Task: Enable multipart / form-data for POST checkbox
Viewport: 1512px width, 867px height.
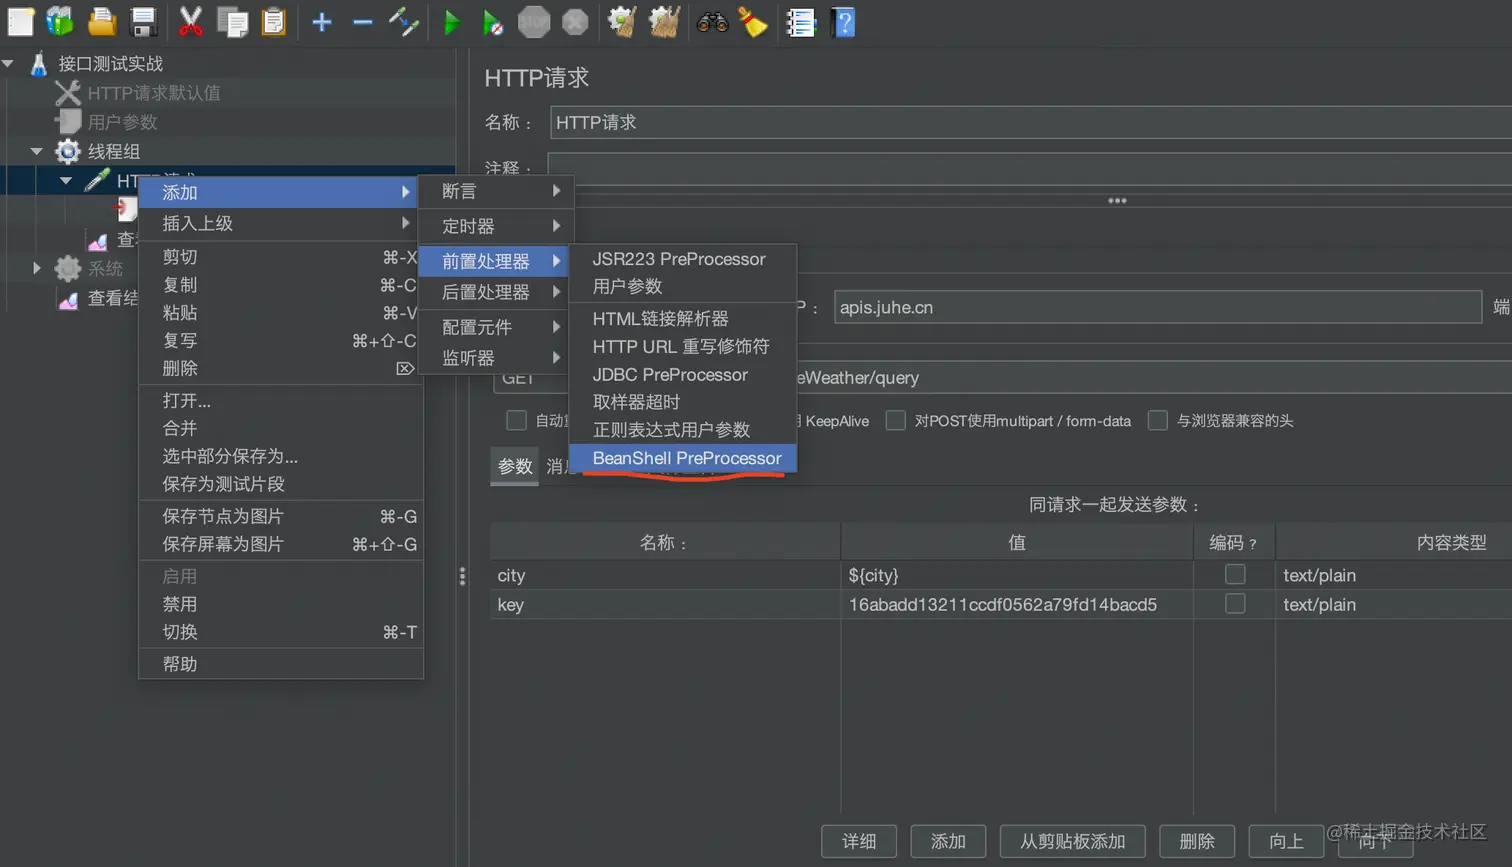Action: pyautogui.click(x=896, y=420)
